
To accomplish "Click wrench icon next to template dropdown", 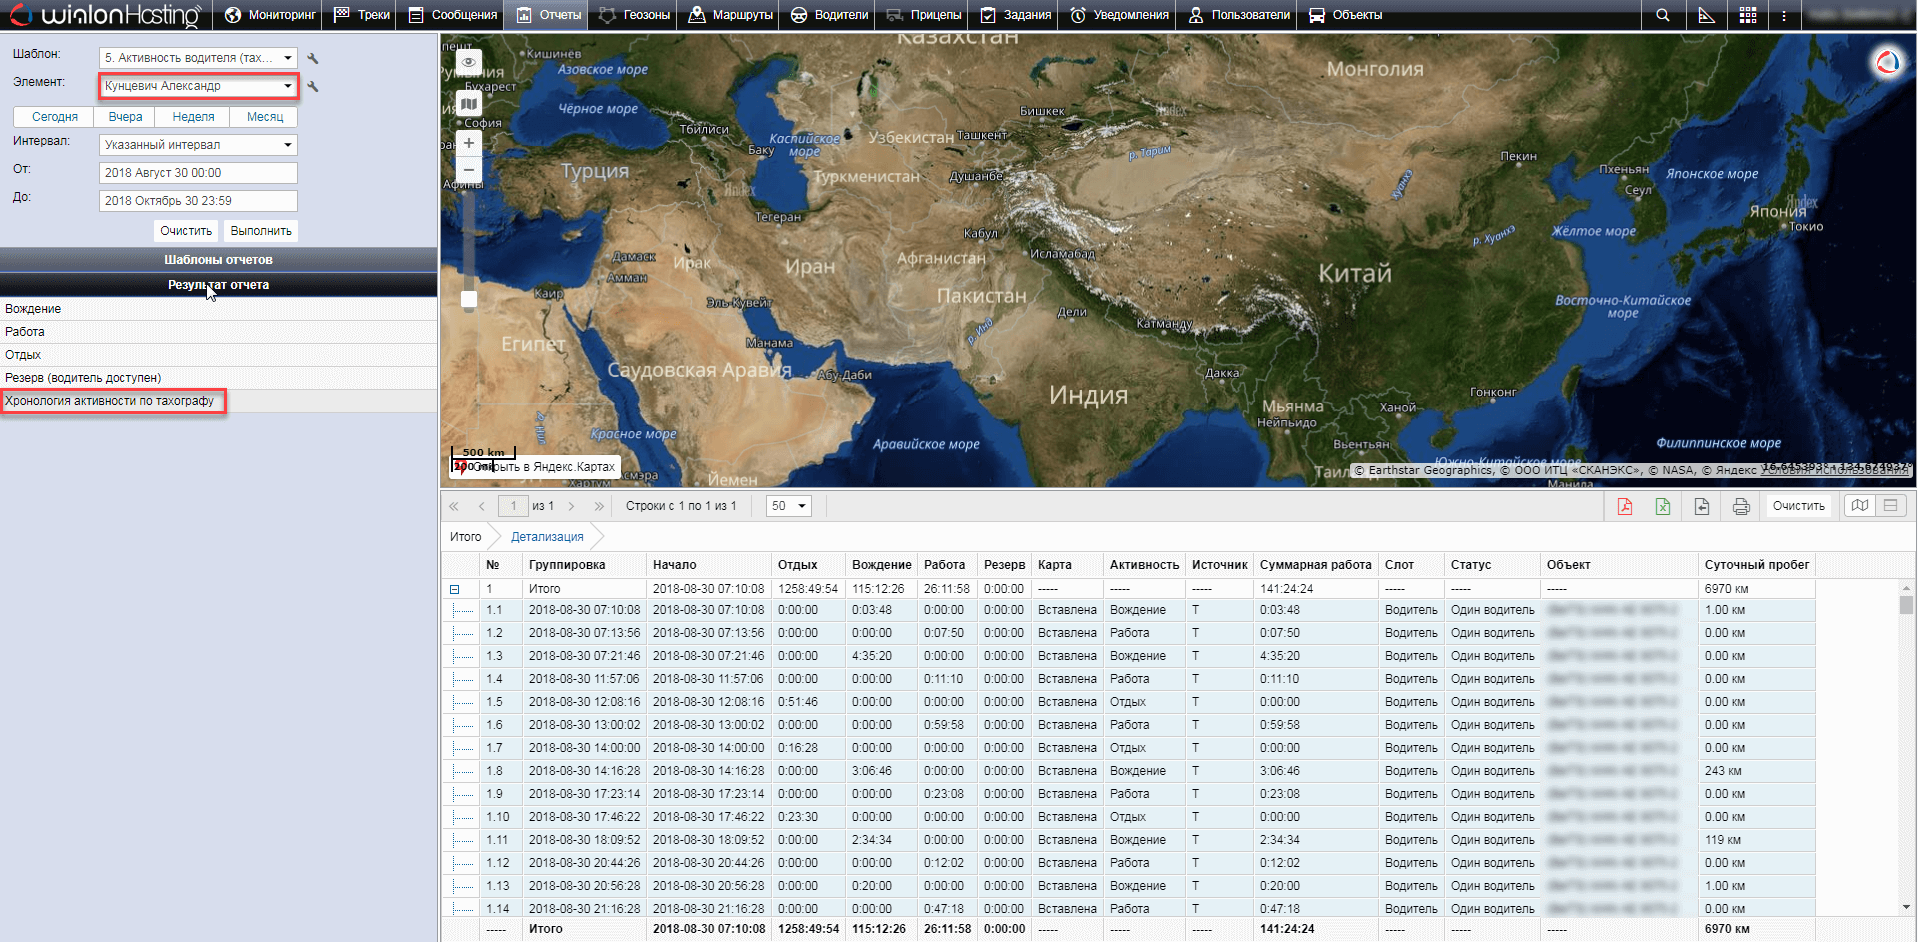I will coord(313,58).
